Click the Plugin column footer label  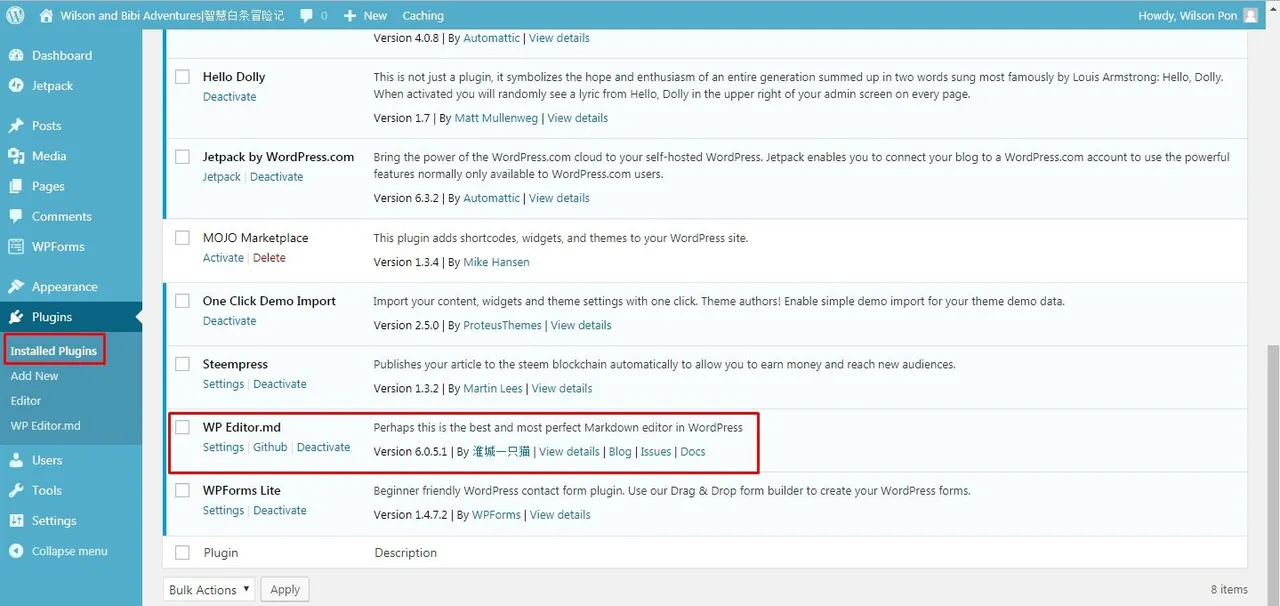pyautogui.click(x=220, y=552)
